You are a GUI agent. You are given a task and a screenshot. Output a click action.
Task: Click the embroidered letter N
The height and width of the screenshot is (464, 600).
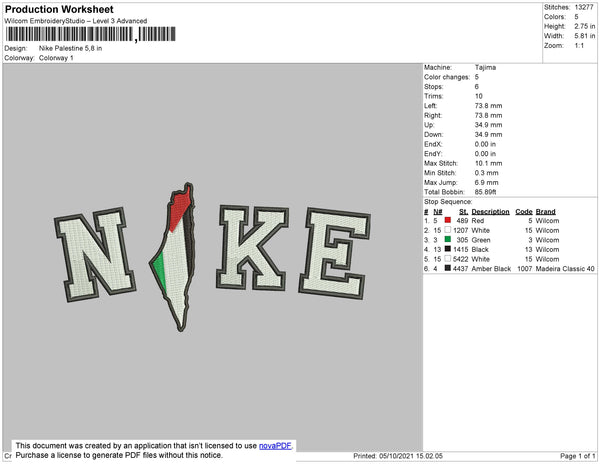95,254
